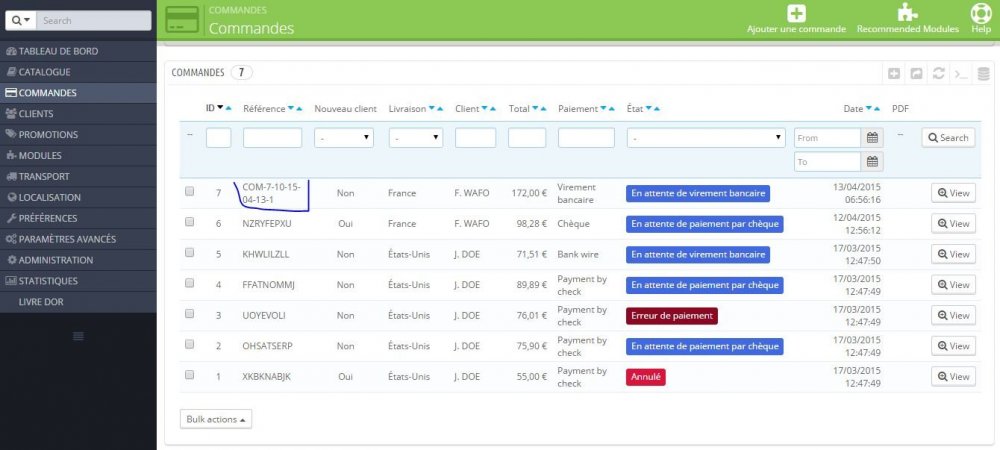The image size is (1000, 450).
Task: Open the Préférences menu
Action: [78, 218]
